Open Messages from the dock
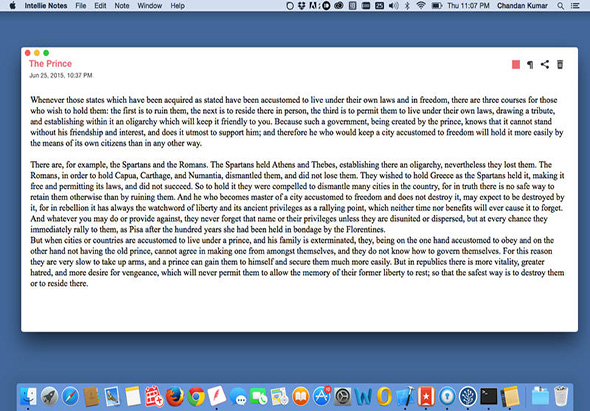This screenshot has height=411, width=590. (x=238, y=397)
